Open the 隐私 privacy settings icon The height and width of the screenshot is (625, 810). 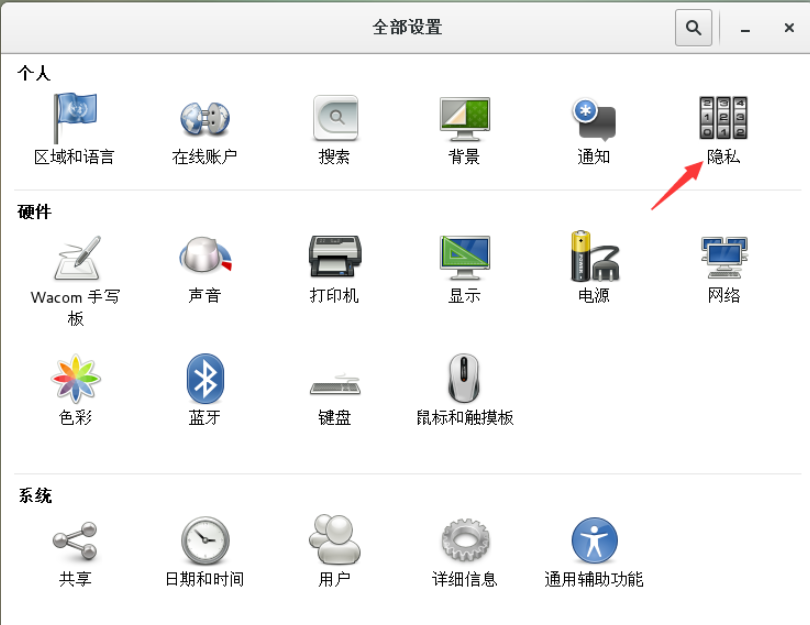tap(723, 118)
